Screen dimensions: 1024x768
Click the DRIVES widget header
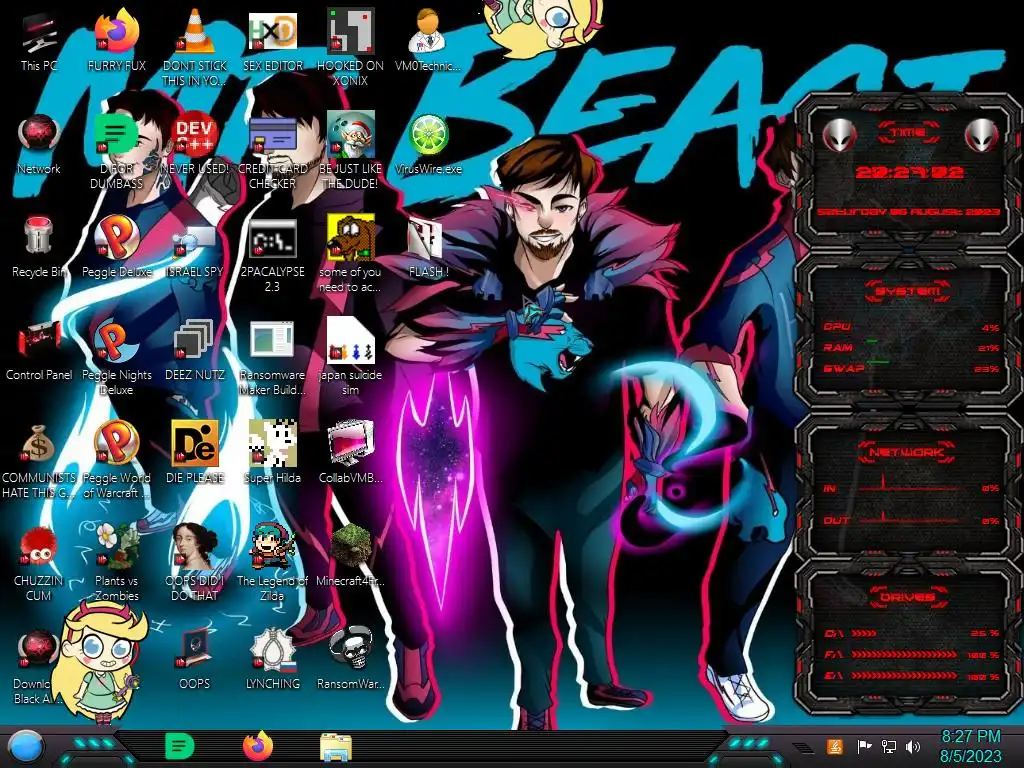pos(908,597)
